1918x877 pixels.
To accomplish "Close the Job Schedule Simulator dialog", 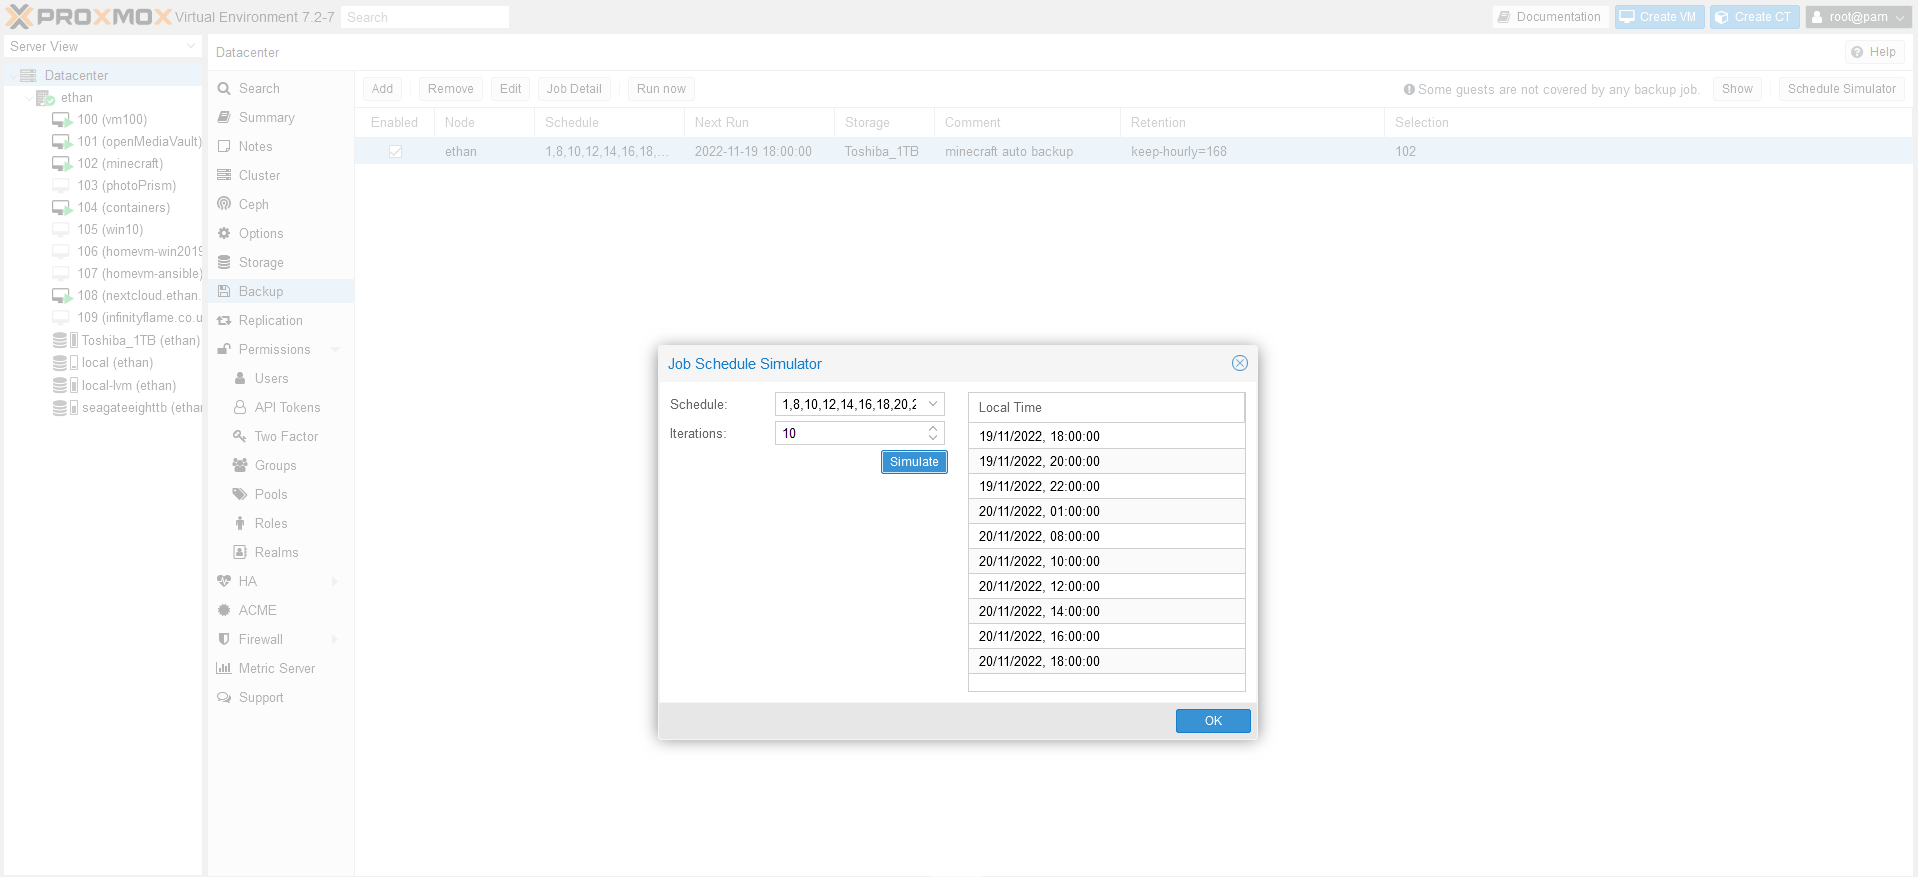I will tap(1239, 363).
